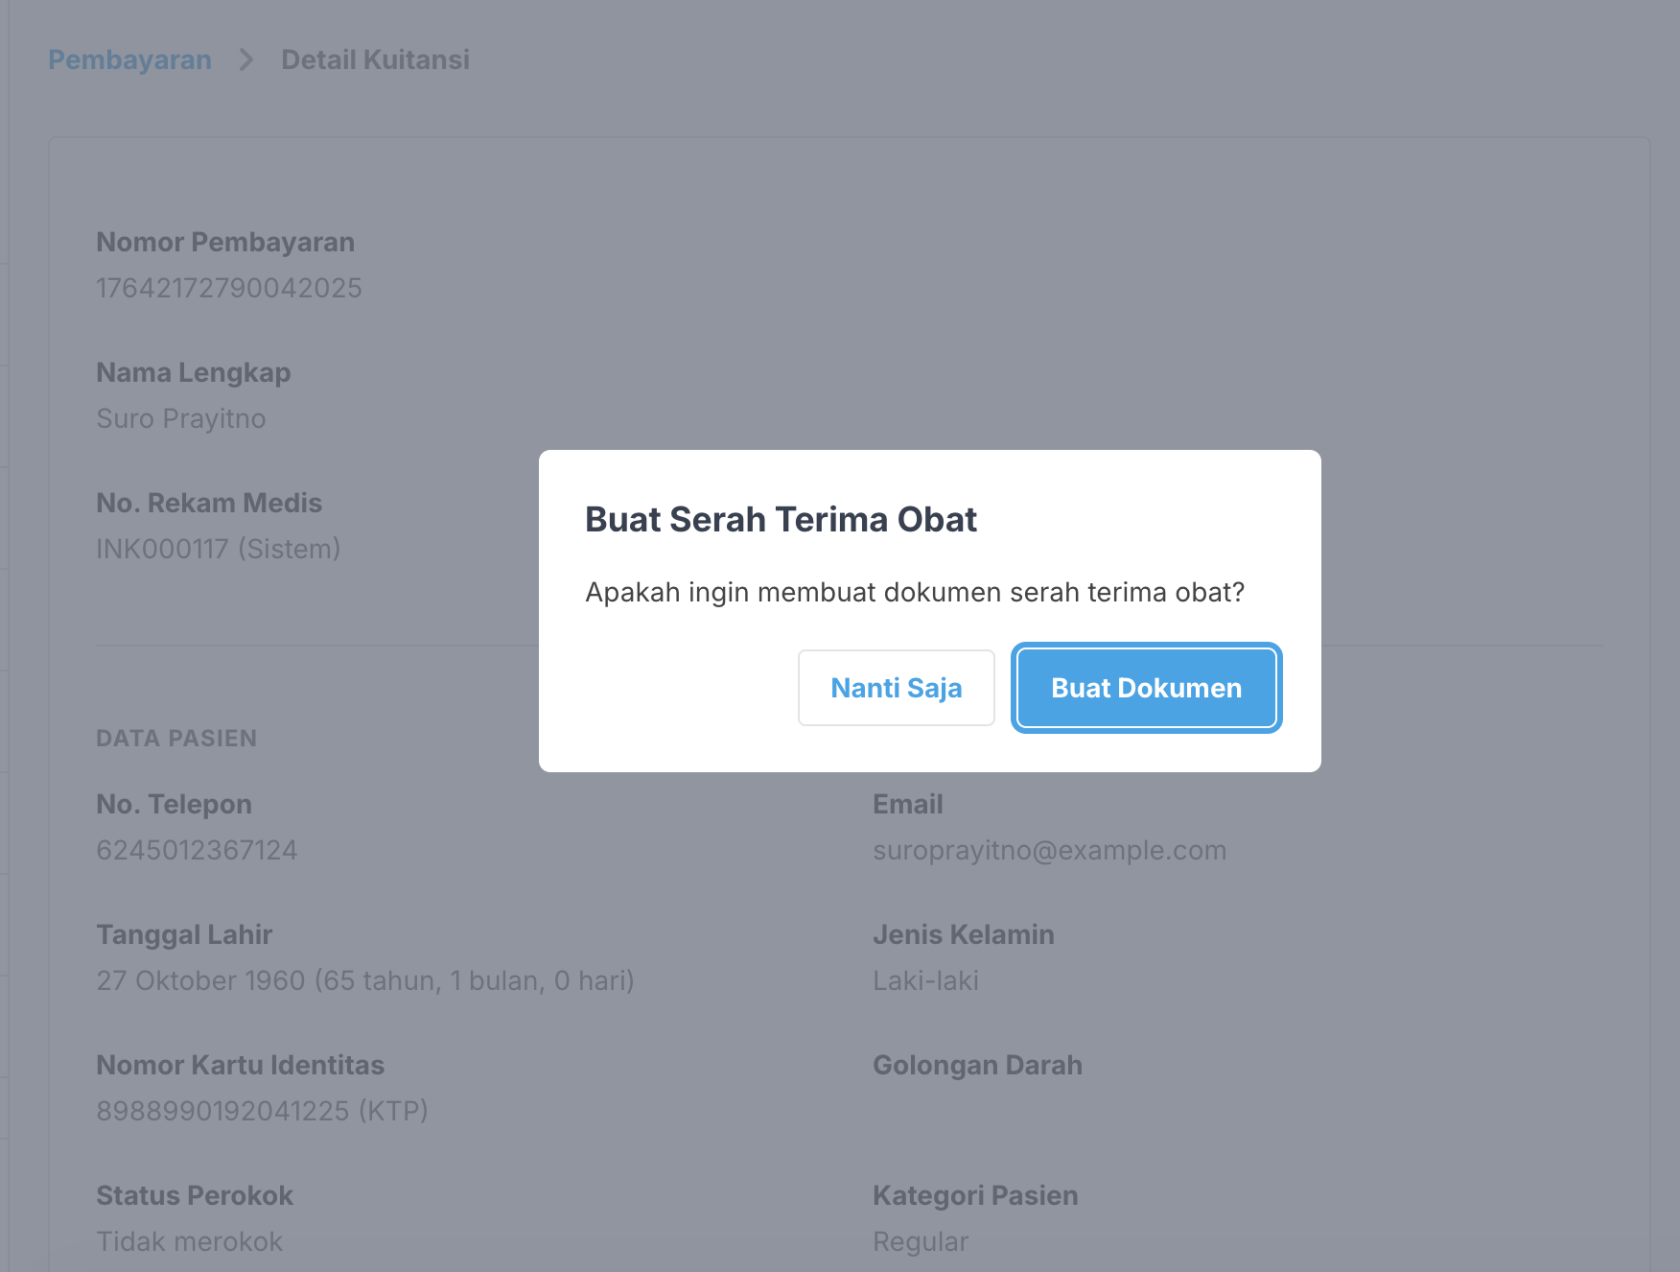Click the Status Perokok value Tidak merokok
This screenshot has height=1272, width=1680.
point(189,1241)
